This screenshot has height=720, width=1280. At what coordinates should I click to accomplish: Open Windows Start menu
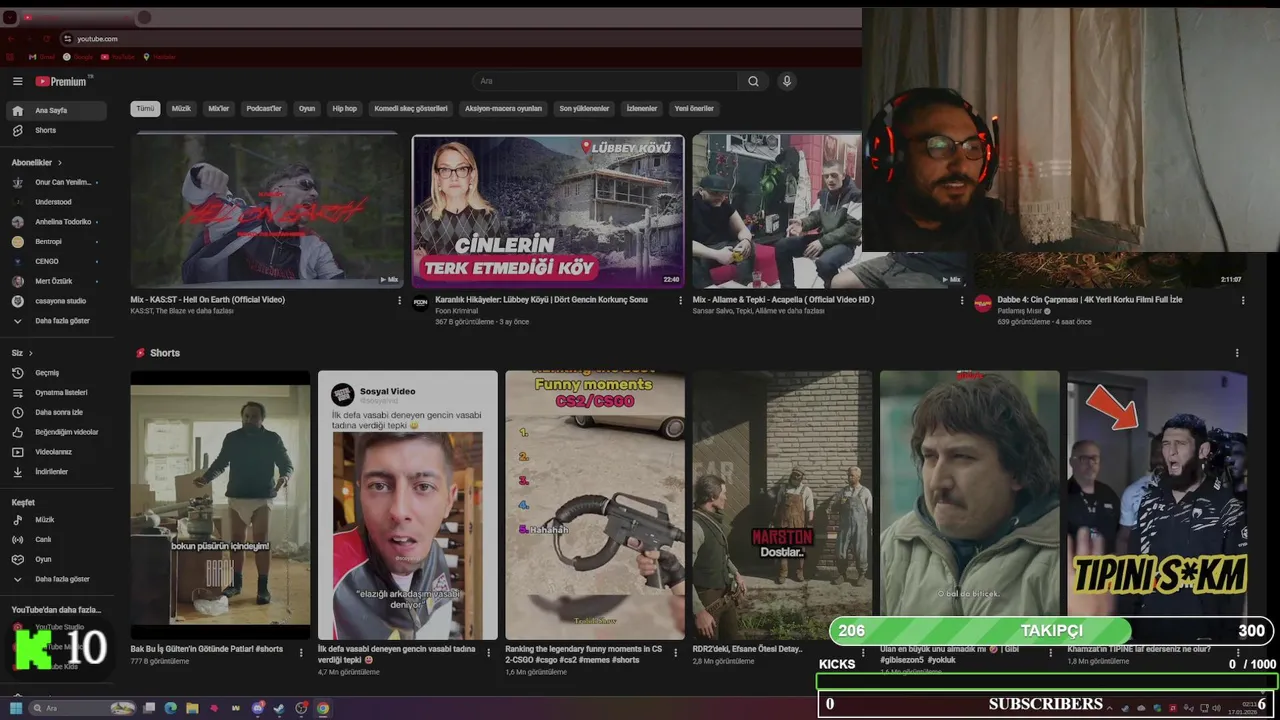(x=15, y=708)
